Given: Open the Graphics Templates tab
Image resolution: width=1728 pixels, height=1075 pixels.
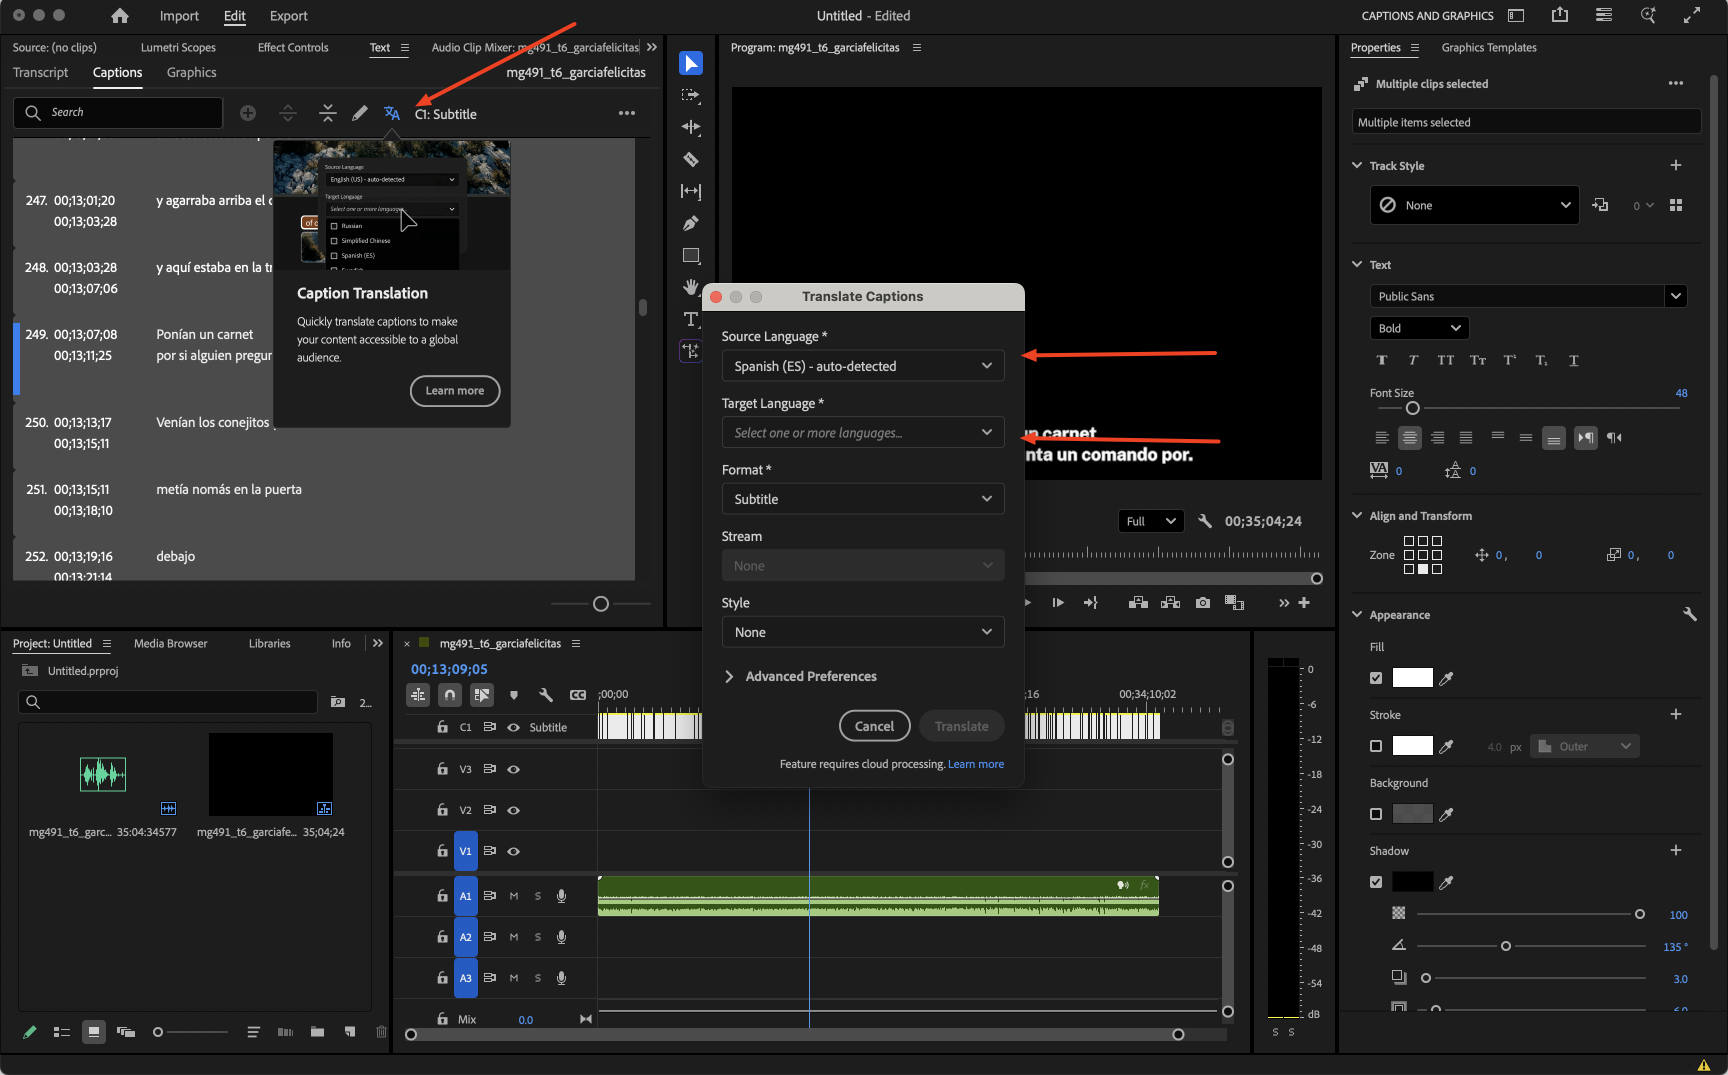Looking at the screenshot, I should point(1488,48).
